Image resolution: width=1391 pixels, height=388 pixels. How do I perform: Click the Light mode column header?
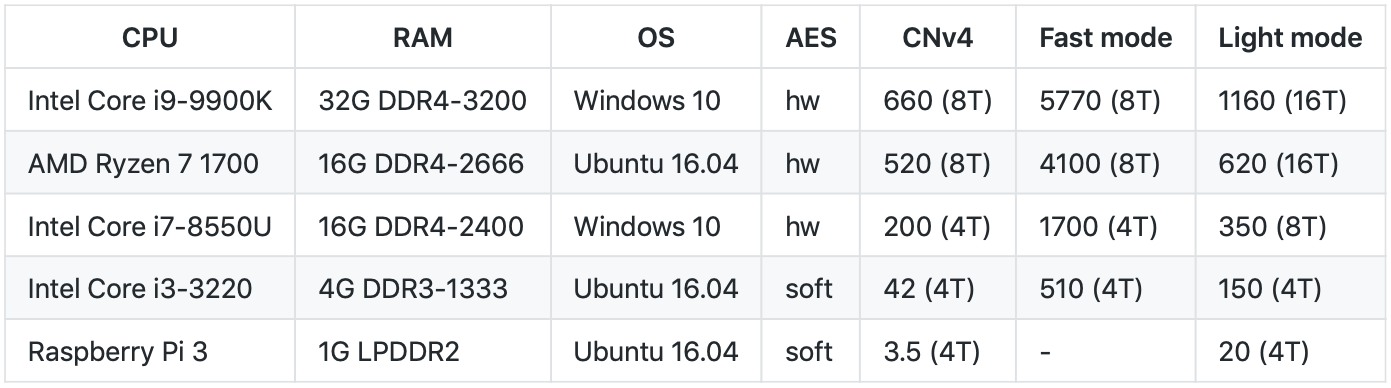coord(1290,38)
